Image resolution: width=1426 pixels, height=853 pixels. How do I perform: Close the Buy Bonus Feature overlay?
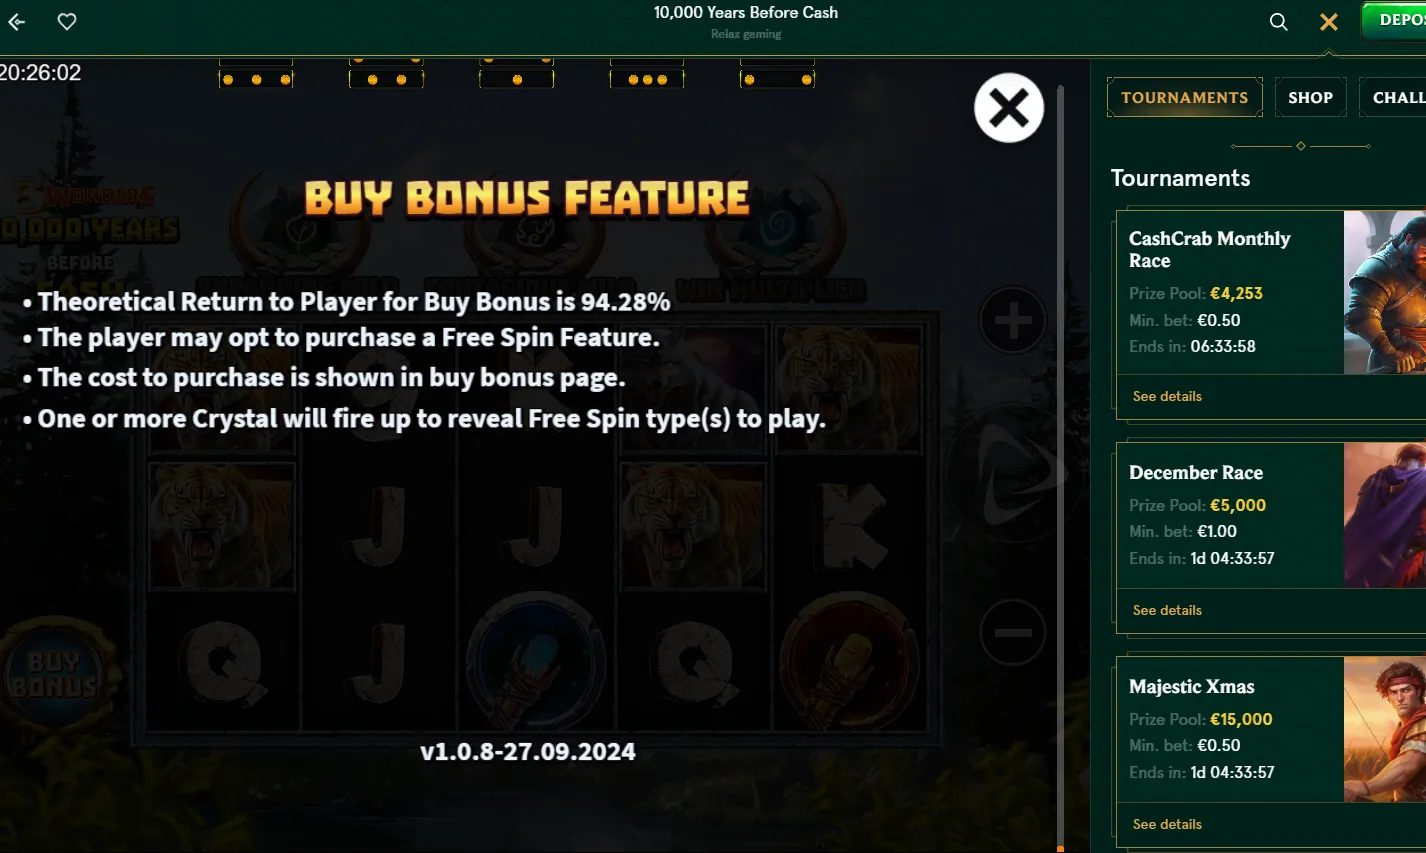point(1009,108)
